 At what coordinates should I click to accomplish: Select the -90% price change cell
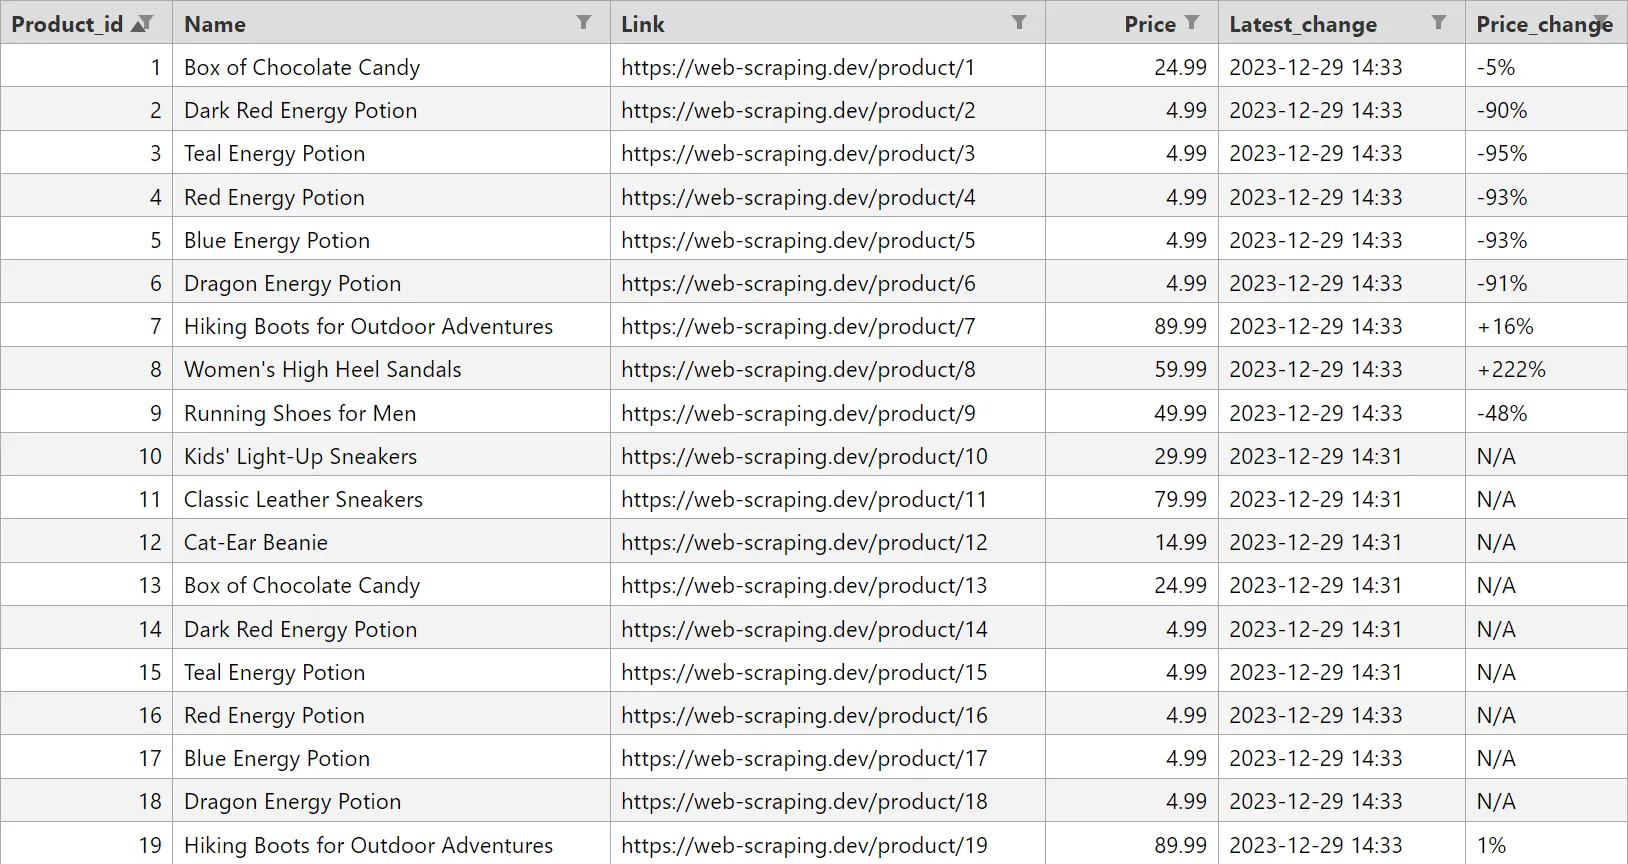click(1546, 110)
